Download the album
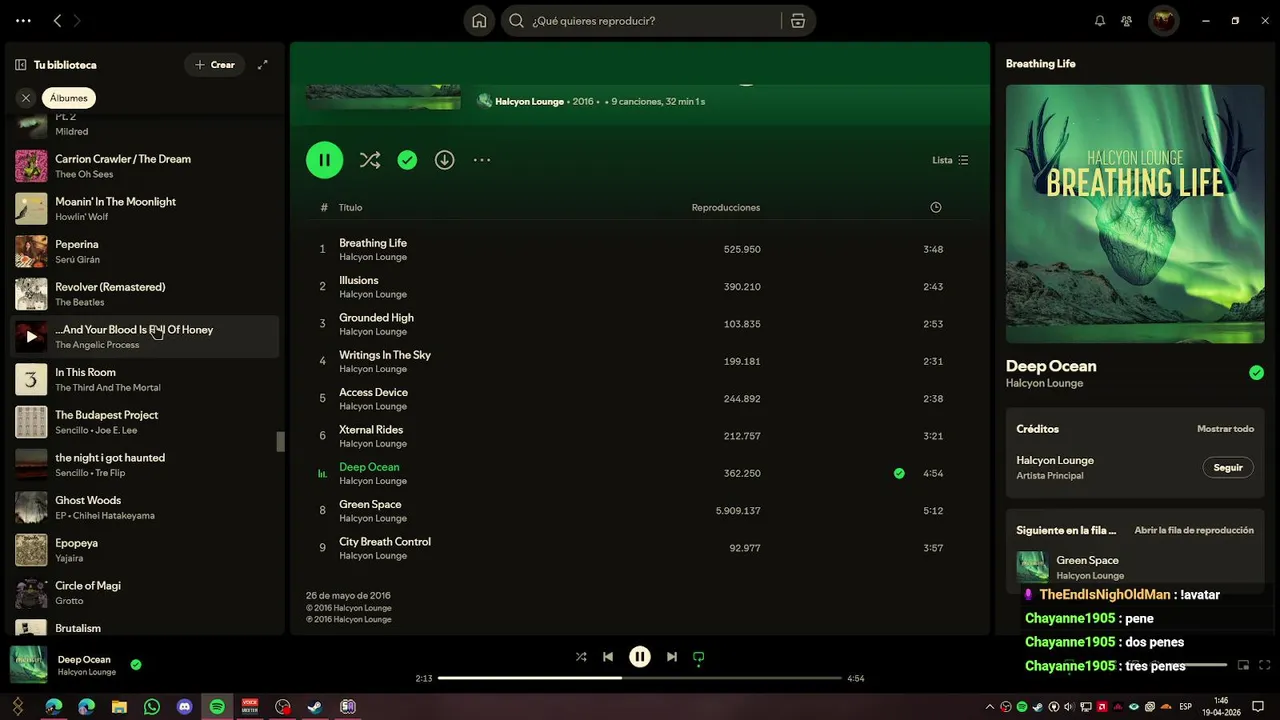This screenshot has height=720, width=1280. click(x=445, y=160)
